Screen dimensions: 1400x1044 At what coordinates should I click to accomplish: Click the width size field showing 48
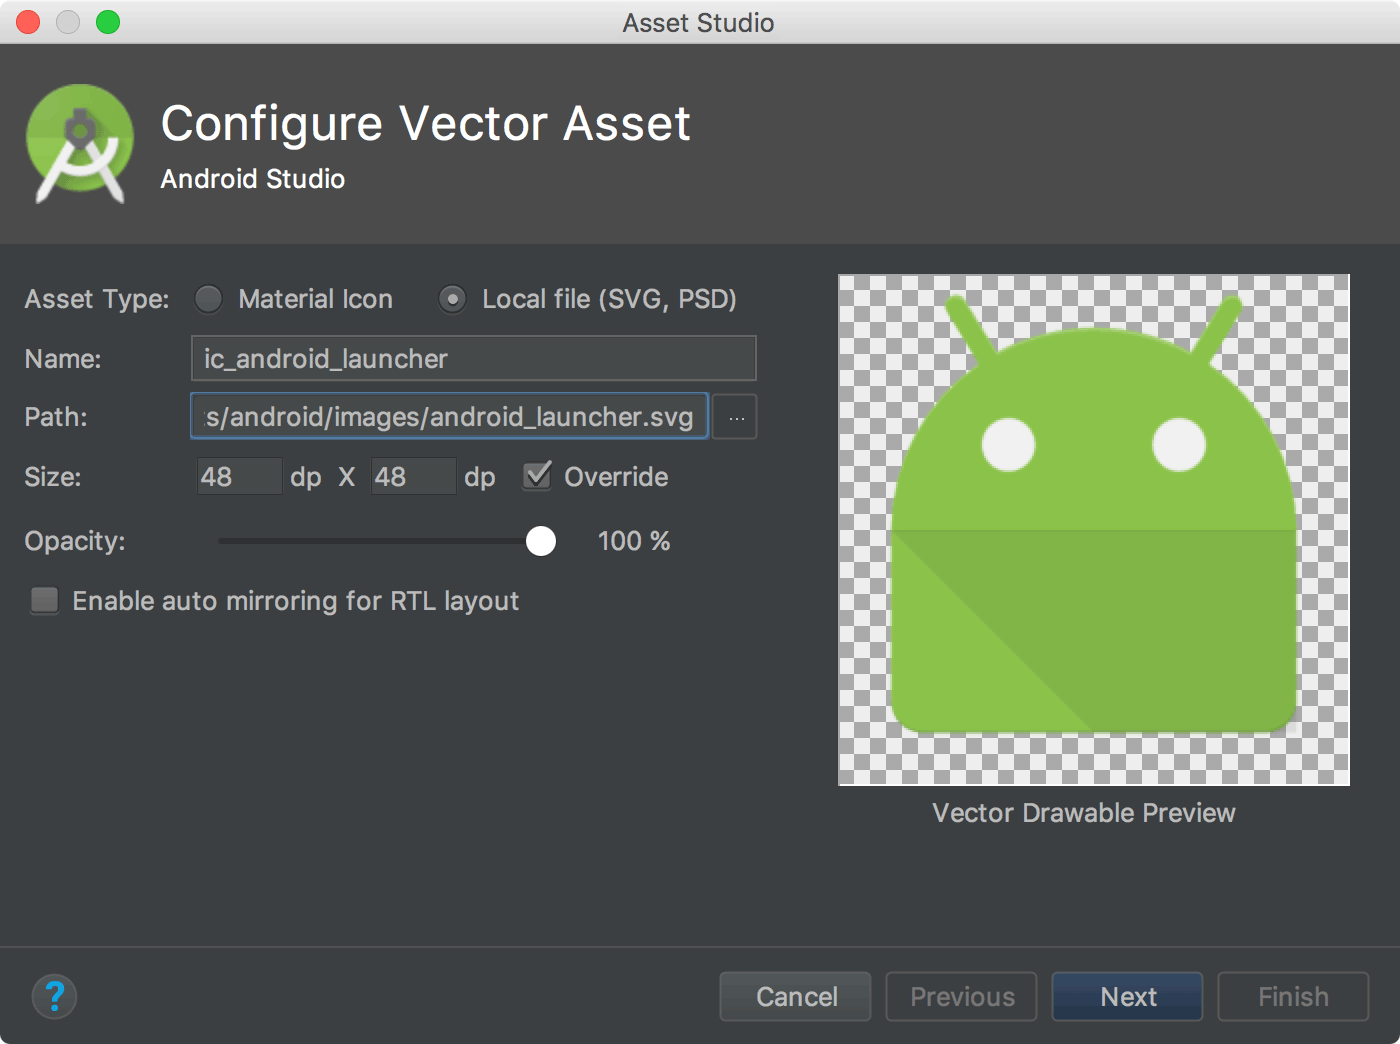[239, 476]
